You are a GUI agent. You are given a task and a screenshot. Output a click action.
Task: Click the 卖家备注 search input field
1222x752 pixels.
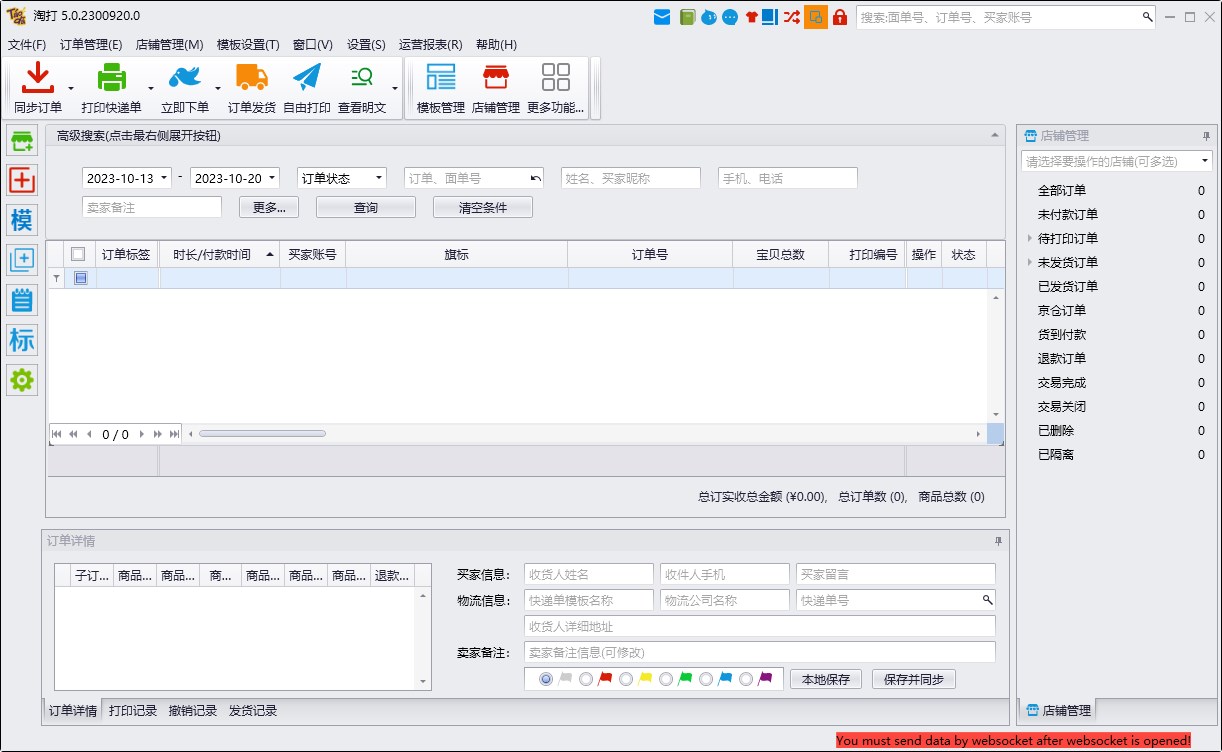tap(152, 207)
